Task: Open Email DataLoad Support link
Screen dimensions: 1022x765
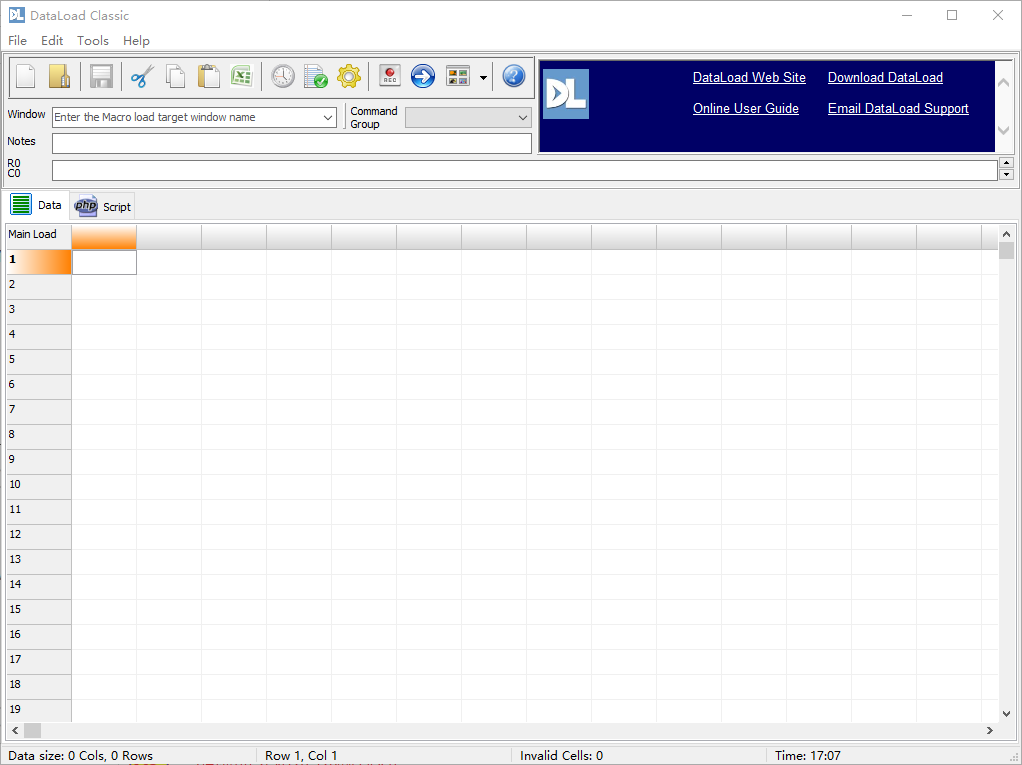Action: point(898,109)
